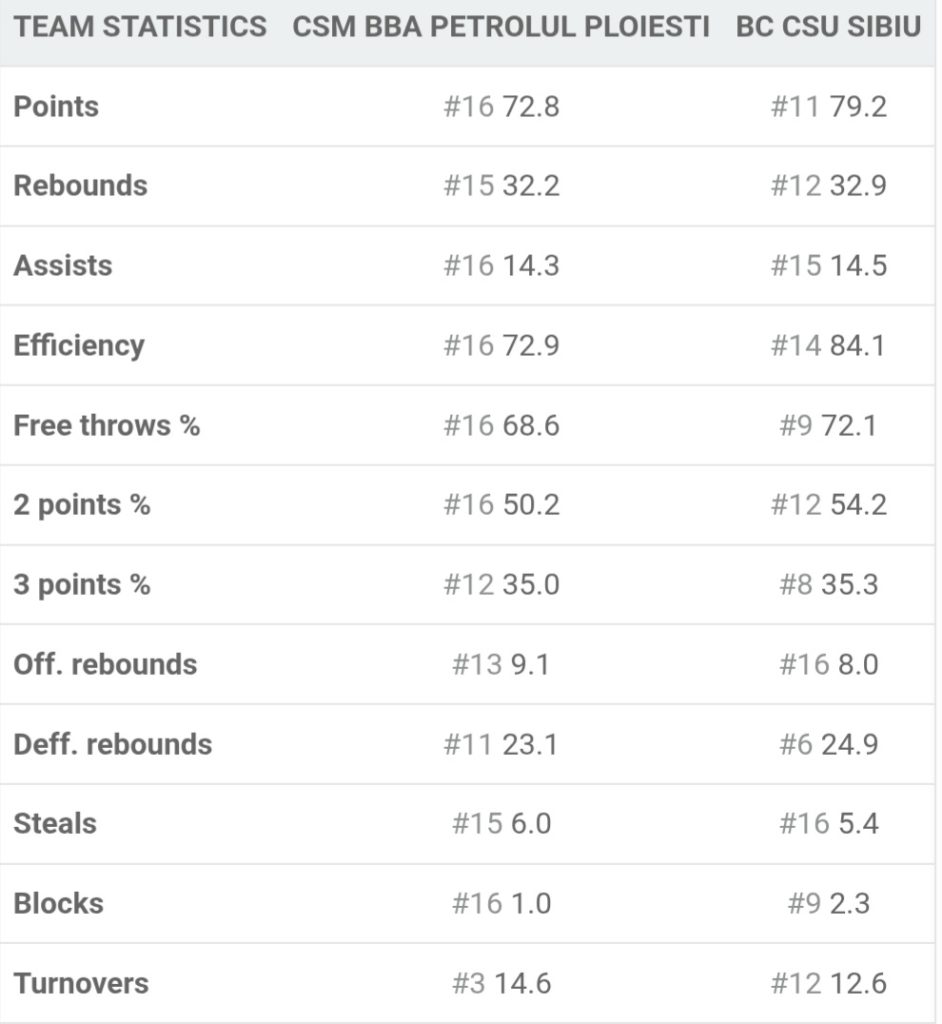Select the Turnovers row label

81,983
